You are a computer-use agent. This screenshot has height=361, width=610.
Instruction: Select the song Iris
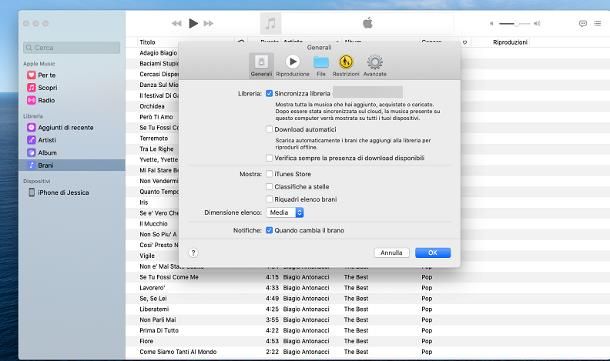pyautogui.click(x=144, y=202)
